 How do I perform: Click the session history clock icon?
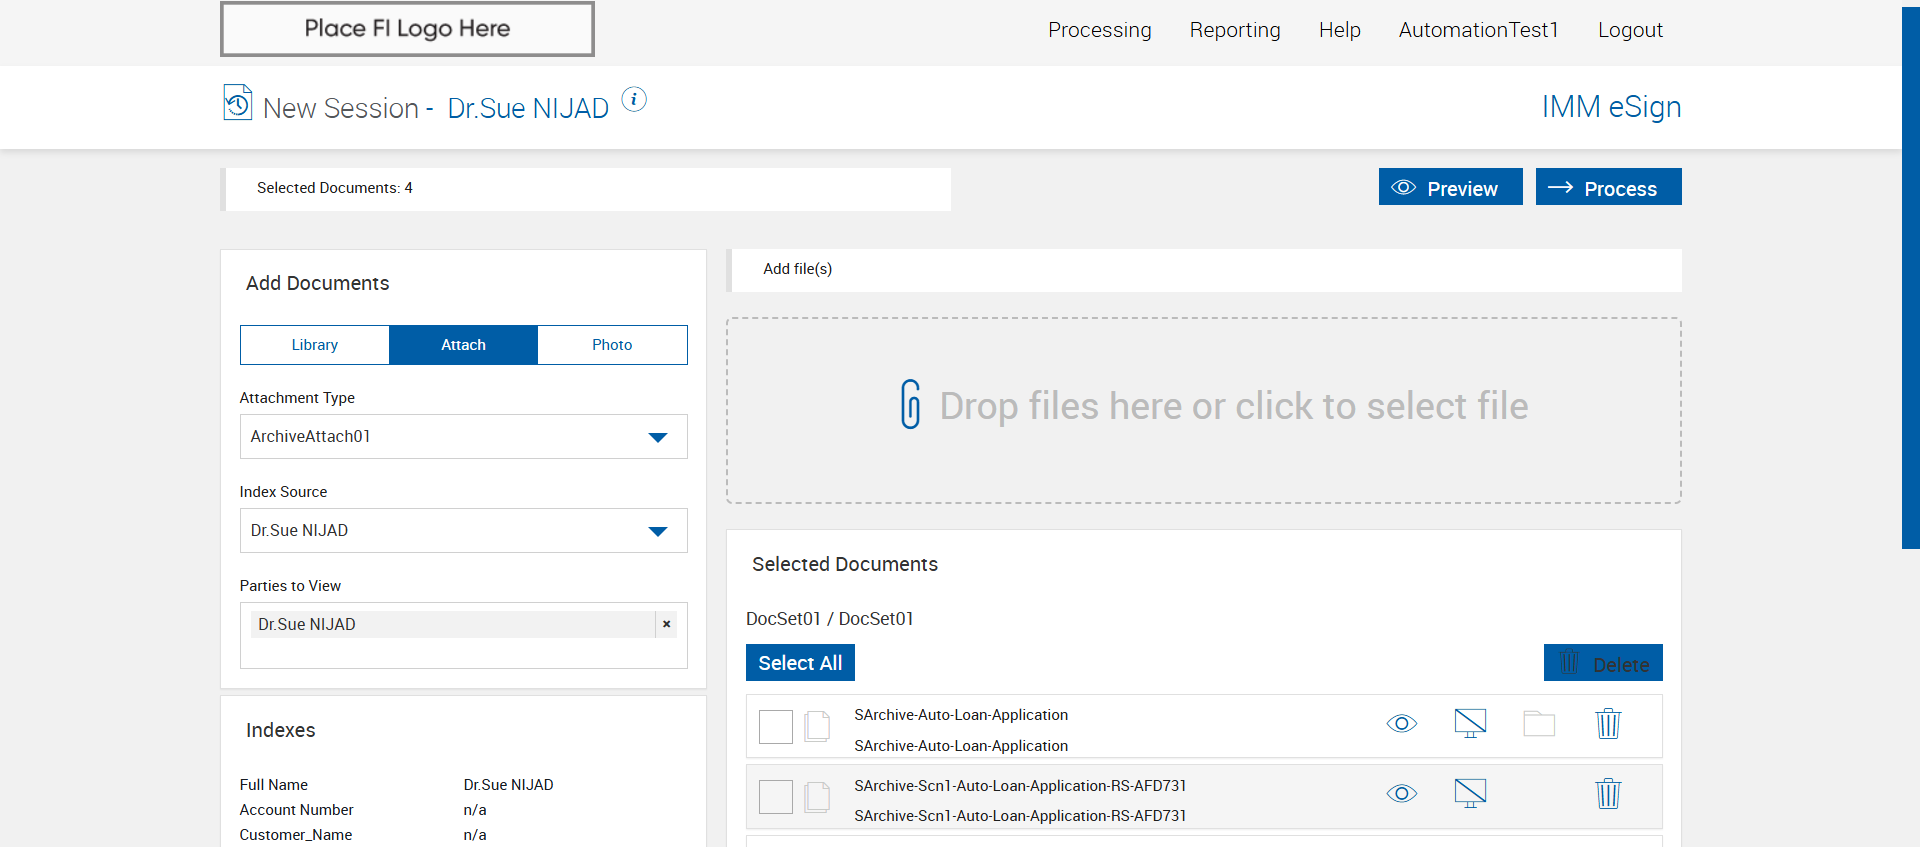238,102
